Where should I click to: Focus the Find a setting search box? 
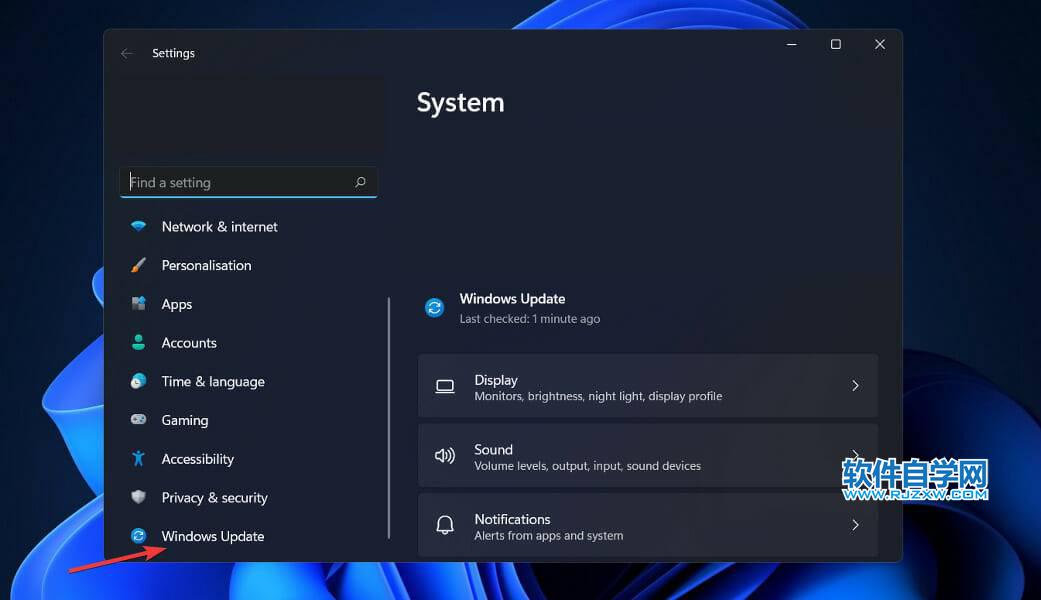(x=249, y=182)
